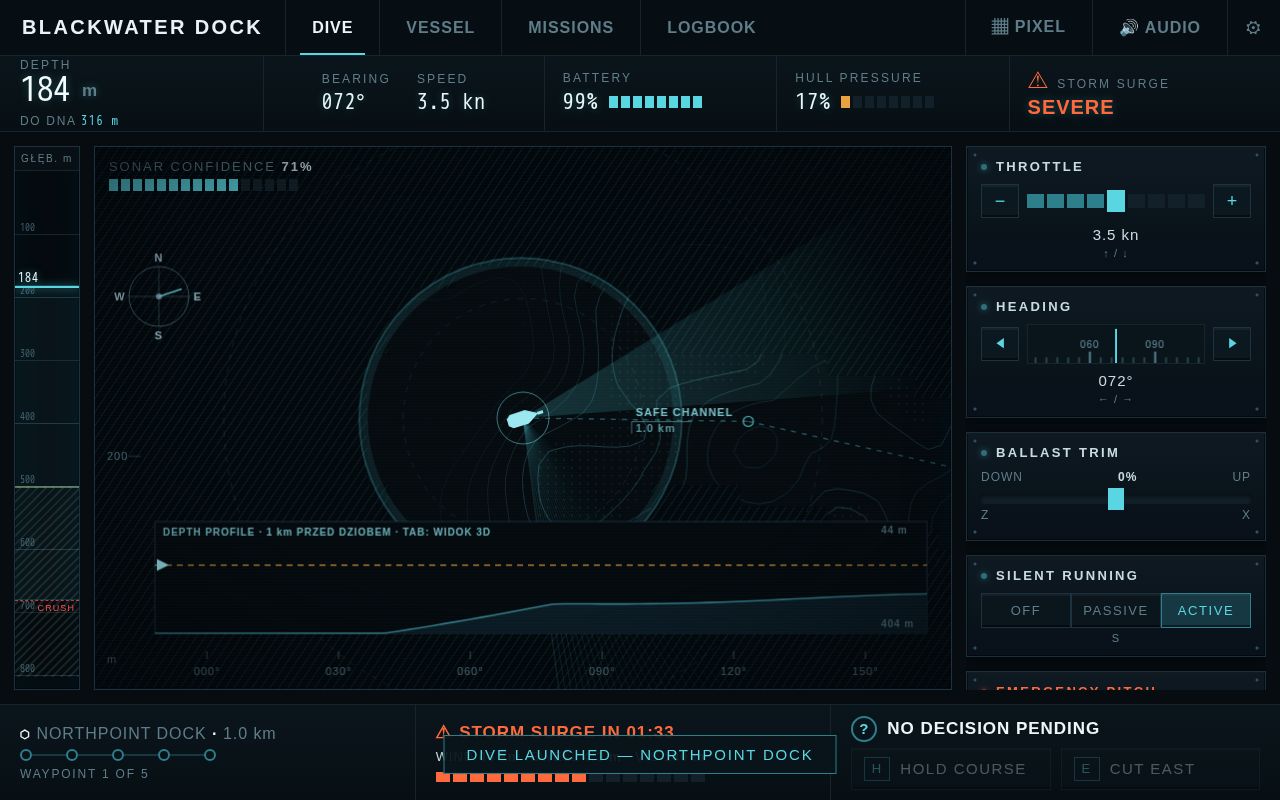Turn heading right with the arrow button
Image resolution: width=1280 pixels, height=800 pixels.
1232,344
